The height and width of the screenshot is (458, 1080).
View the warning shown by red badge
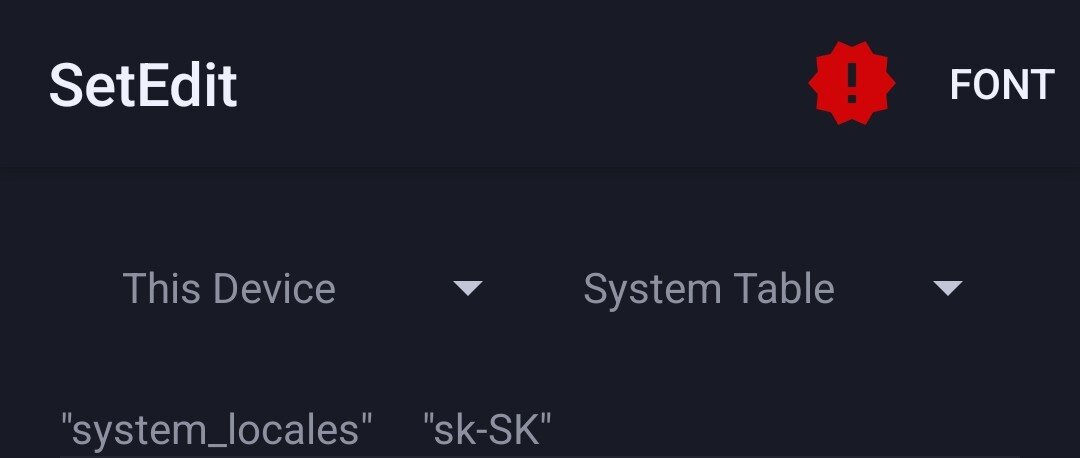coord(851,84)
